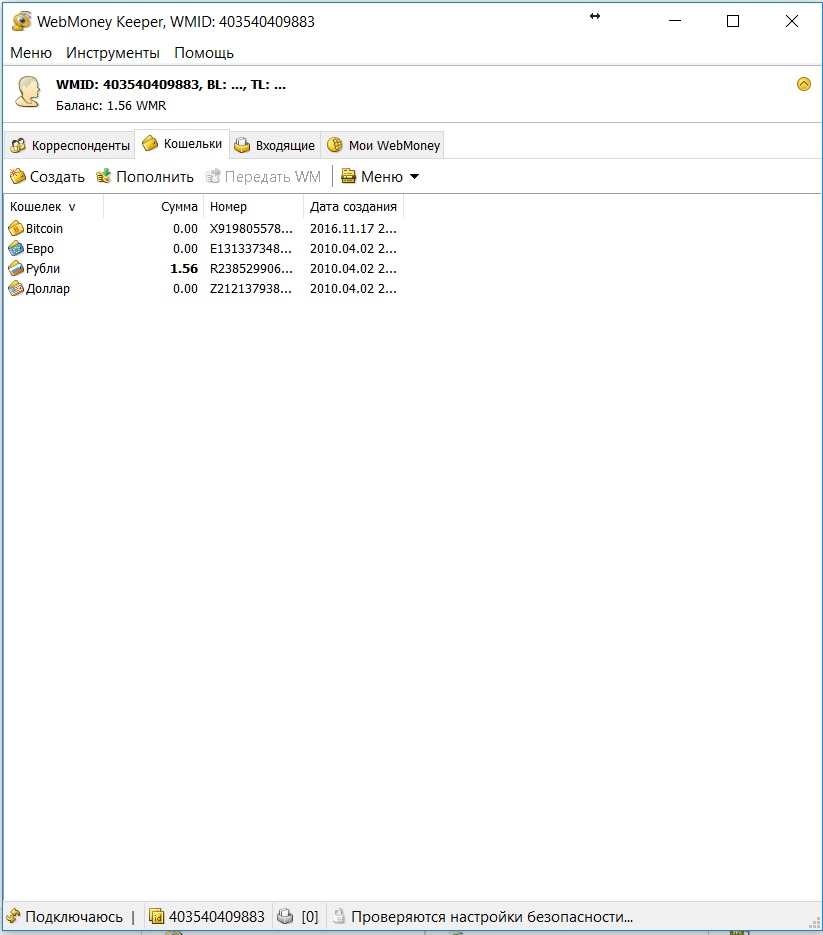Image resolution: width=823 pixels, height=935 pixels.
Task: Switch to the Корреспонденты tab
Action: click(x=69, y=146)
